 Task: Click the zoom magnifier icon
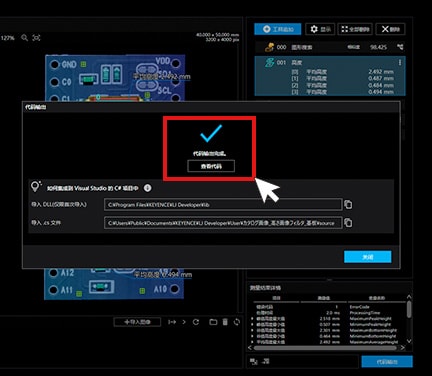[24, 38]
